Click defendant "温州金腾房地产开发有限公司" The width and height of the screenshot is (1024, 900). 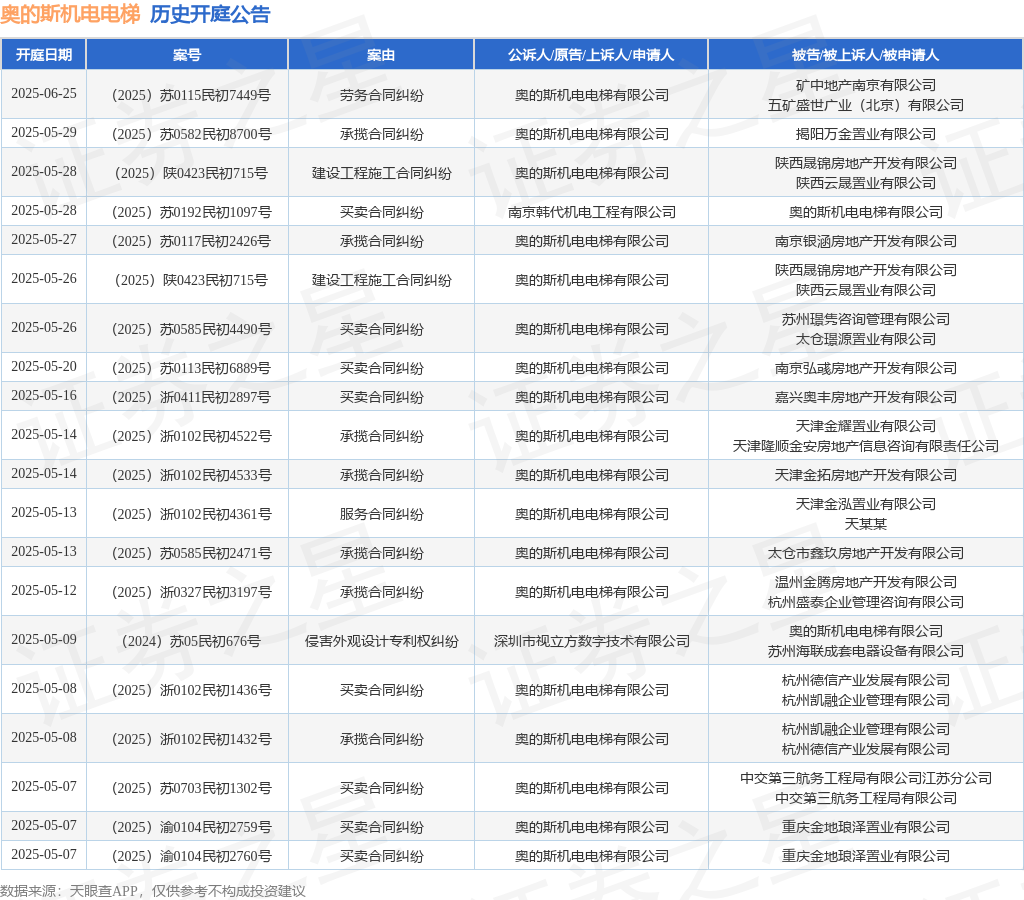tap(865, 583)
